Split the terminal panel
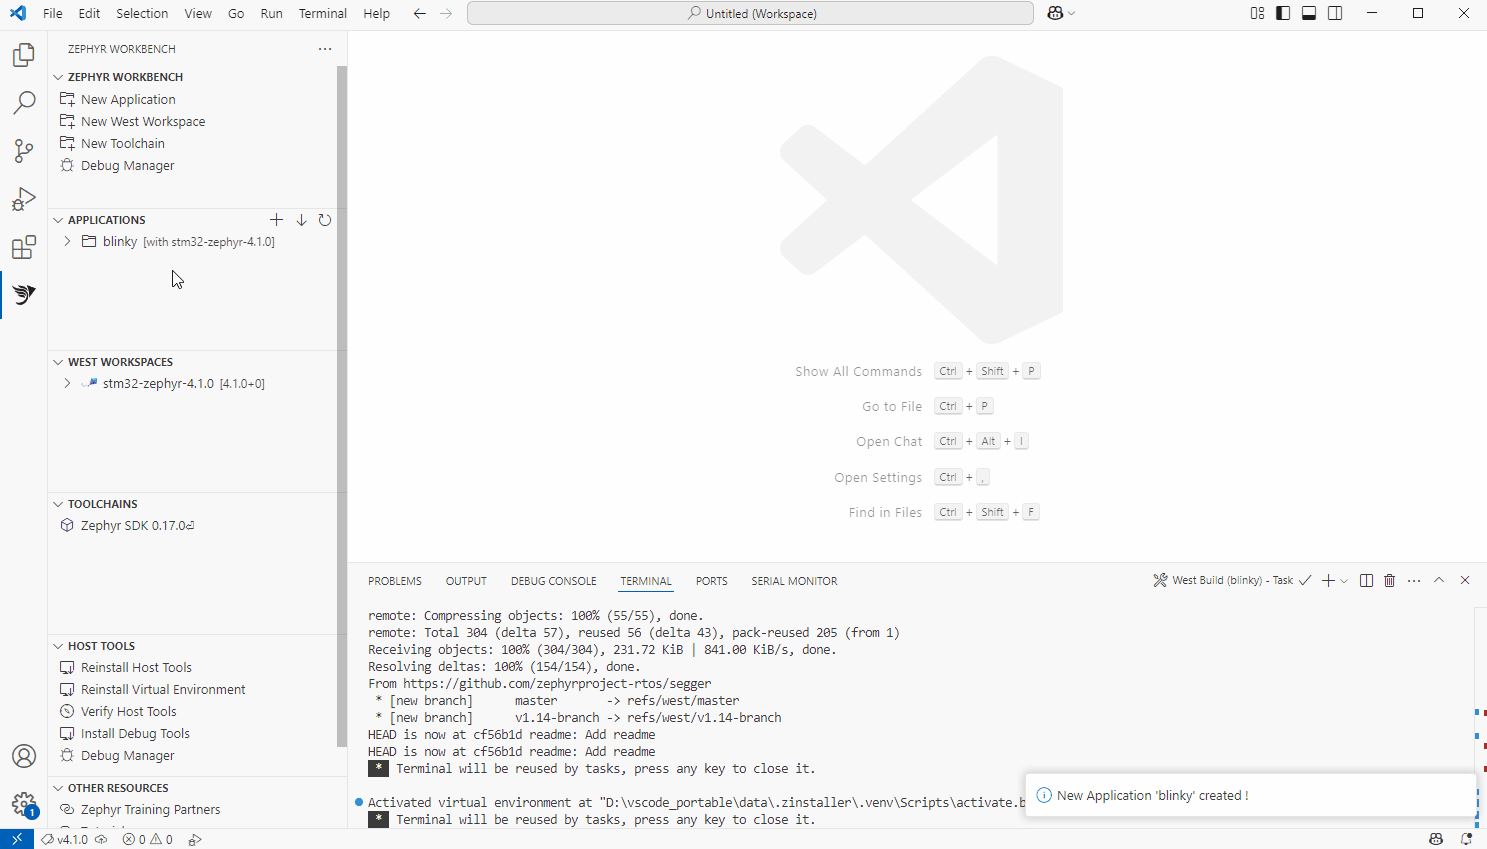Image resolution: width=1487 pixels, height=849 pixels. [1366, 581]
